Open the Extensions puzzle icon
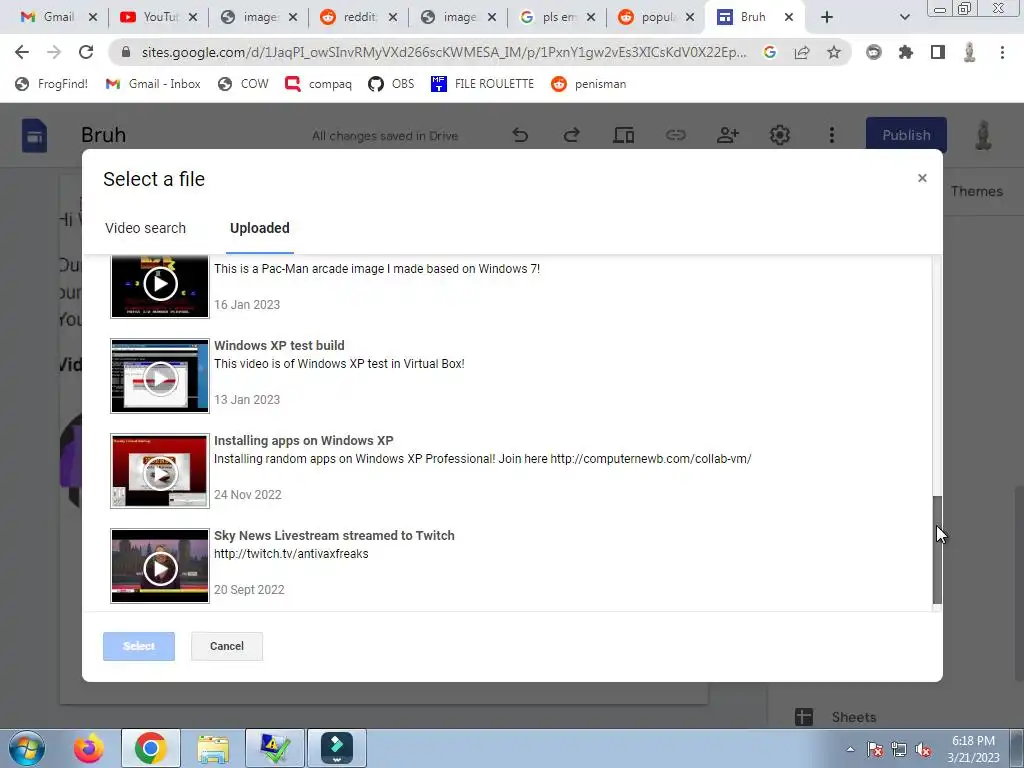The image size is (1024, 768). coord(905,52)
